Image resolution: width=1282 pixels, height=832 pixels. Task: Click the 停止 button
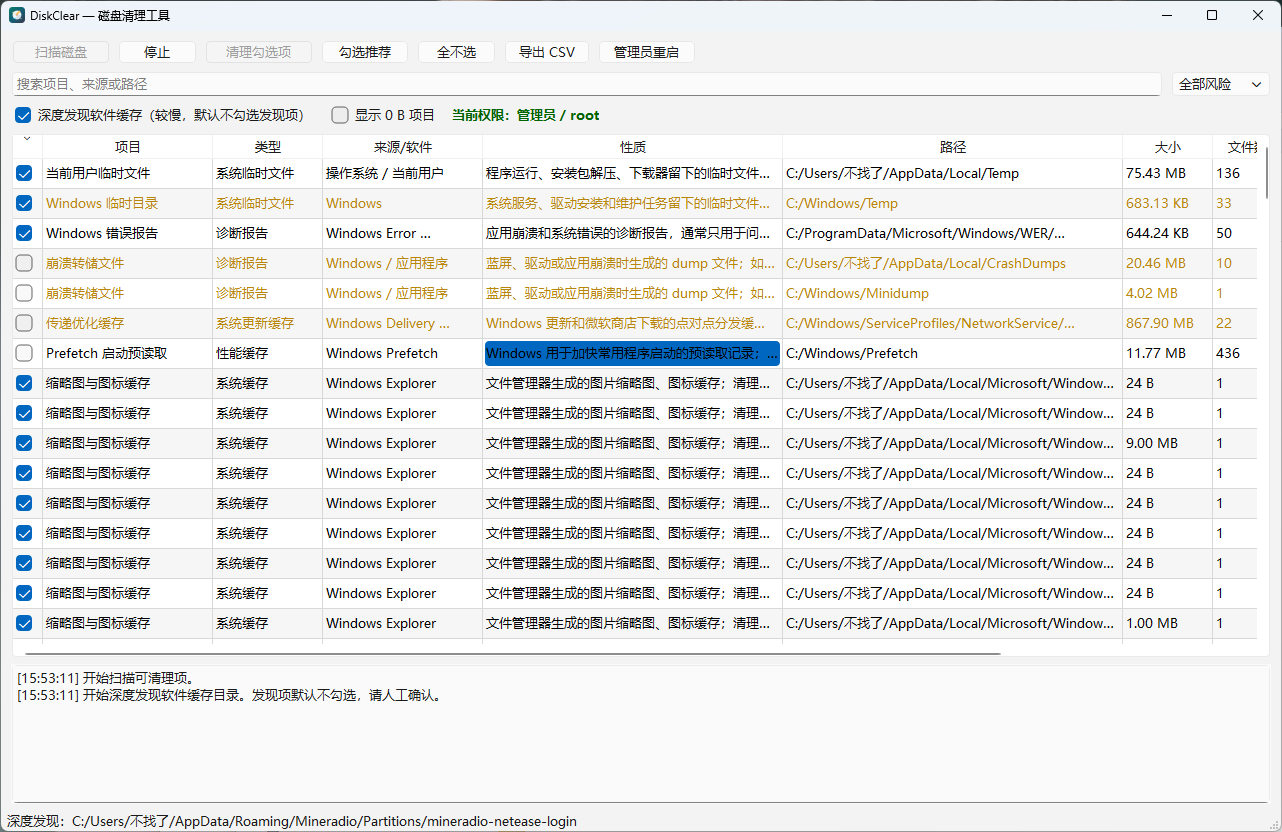pos(157,52)
